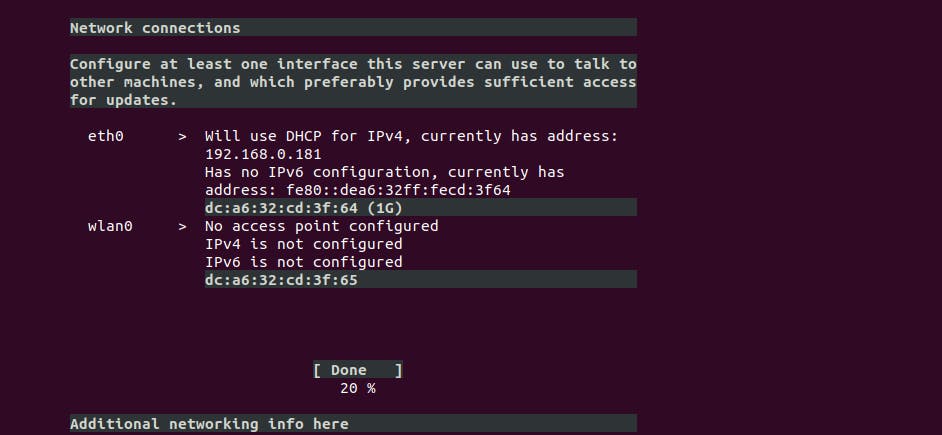942x435 pixels.
Task: Click the 'for updates.' text line
Action: [123, 100]
